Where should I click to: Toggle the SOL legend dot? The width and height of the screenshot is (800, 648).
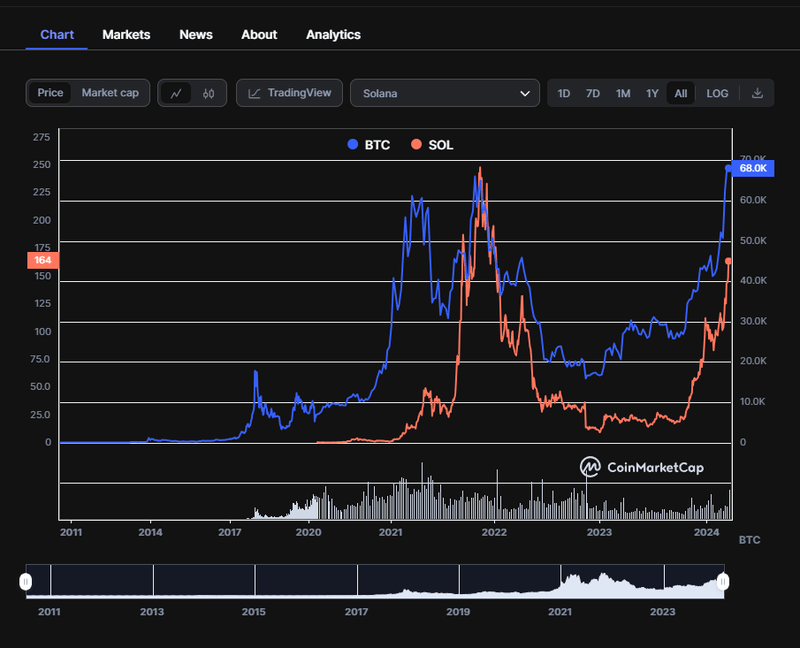coord(416,144)
